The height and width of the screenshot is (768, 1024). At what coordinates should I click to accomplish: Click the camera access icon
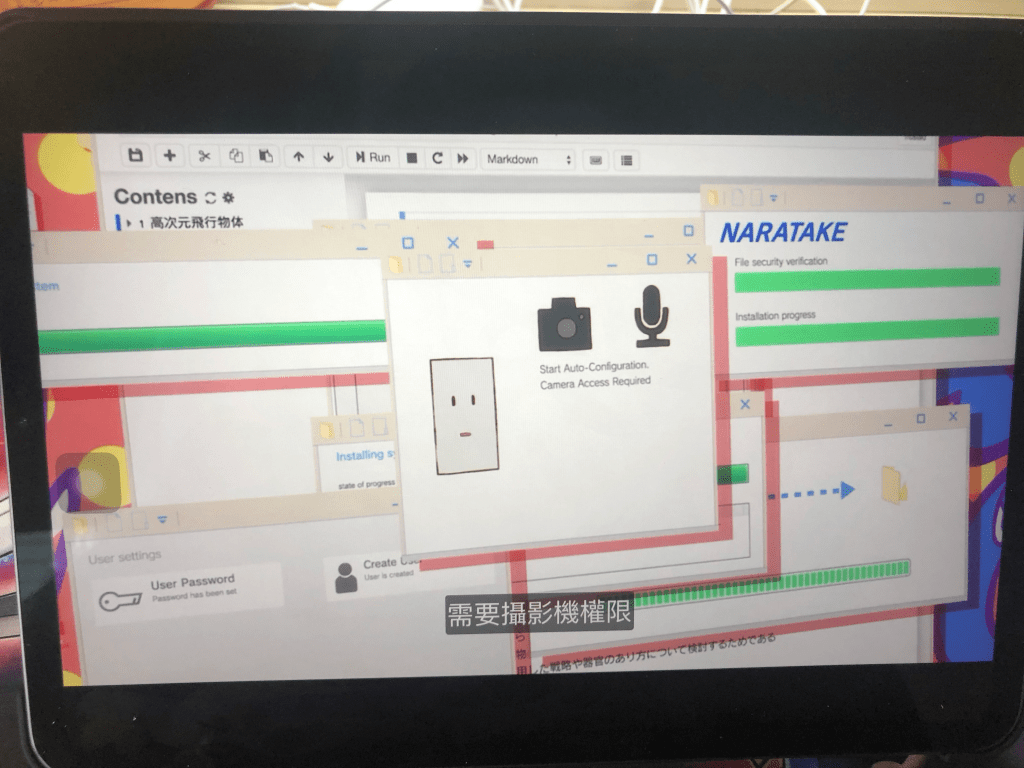click(564, 324)
